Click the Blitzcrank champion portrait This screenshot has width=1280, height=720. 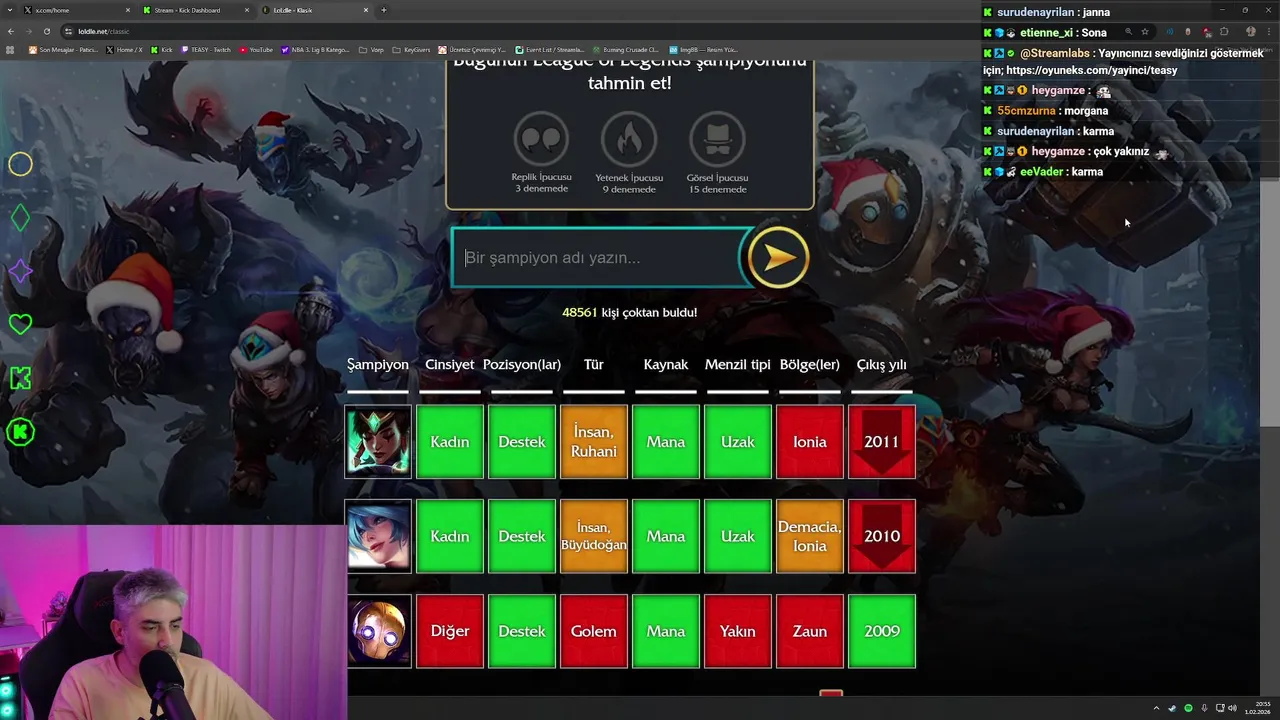pos(378,631)
